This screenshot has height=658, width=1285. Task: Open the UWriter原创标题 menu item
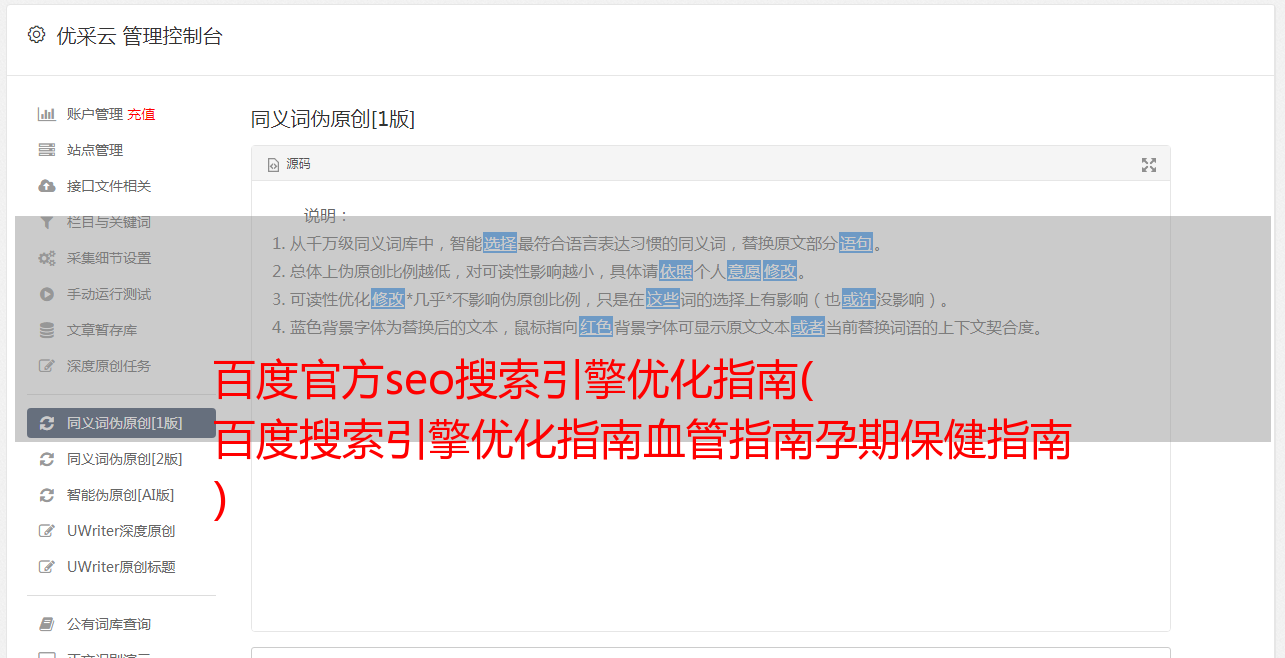click(x=121, y=567)
